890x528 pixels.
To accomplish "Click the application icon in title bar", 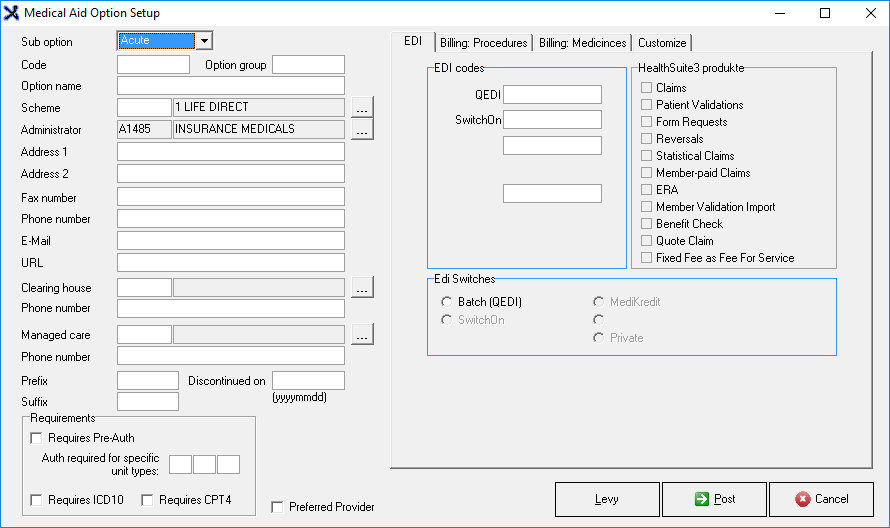I will tap(12, 13).
